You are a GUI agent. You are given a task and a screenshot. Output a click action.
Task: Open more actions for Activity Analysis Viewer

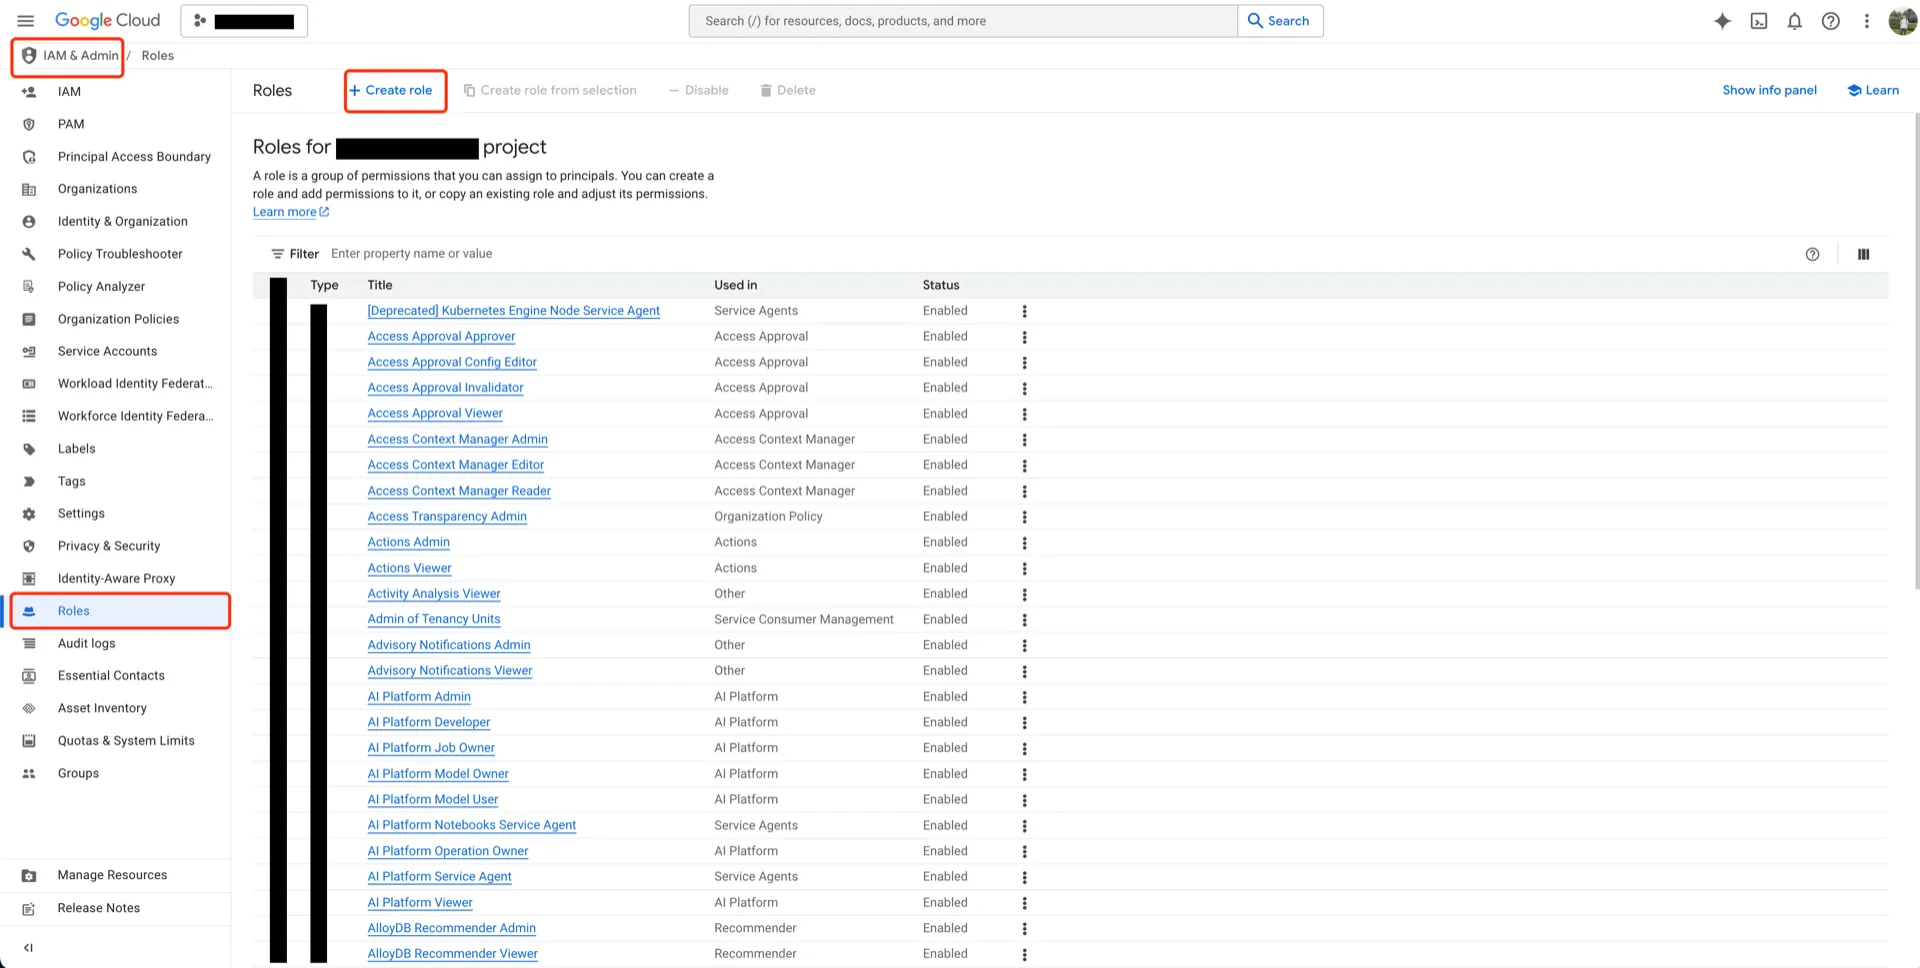tap(1025, 594)
